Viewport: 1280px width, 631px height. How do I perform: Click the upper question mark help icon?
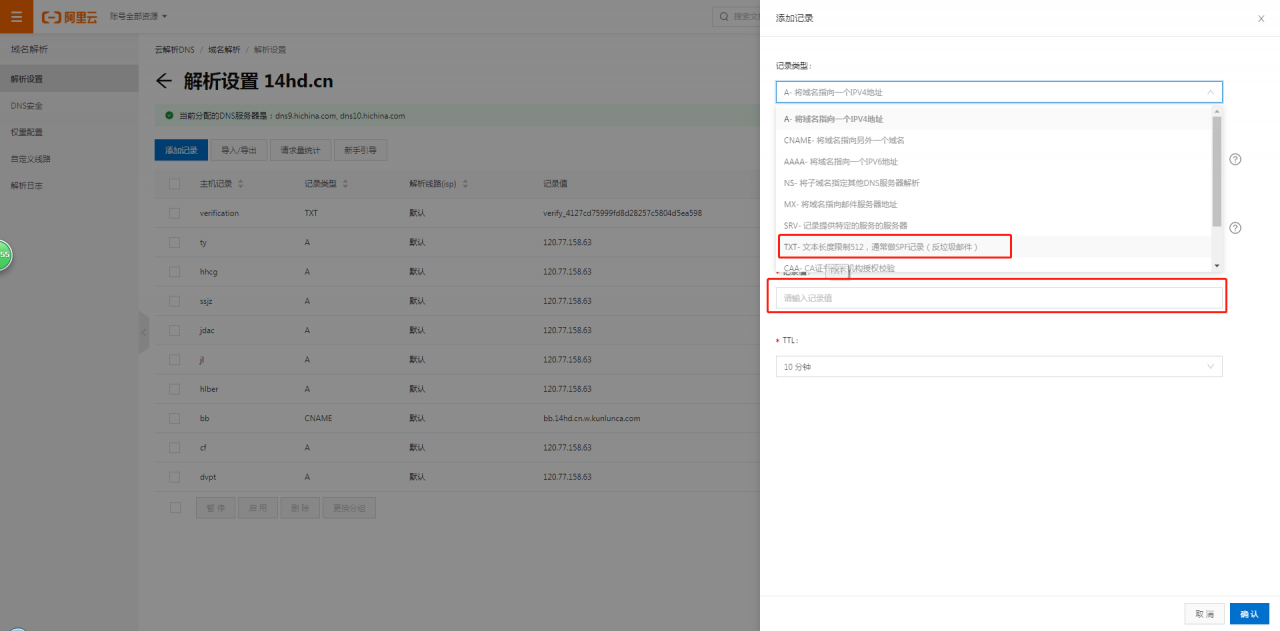point(1235,160)
